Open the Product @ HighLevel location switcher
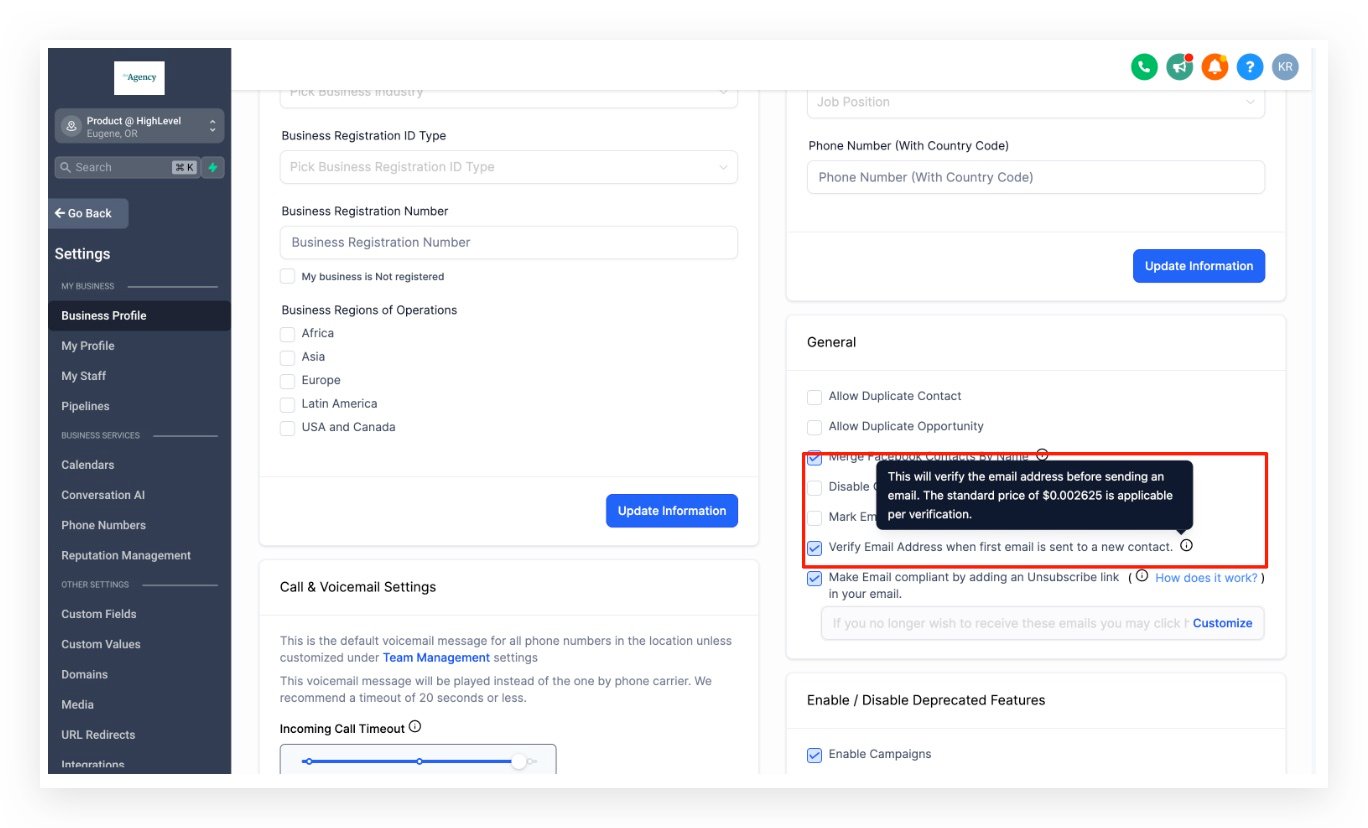This screenshot has height=828, width=1368. point(139,126)
